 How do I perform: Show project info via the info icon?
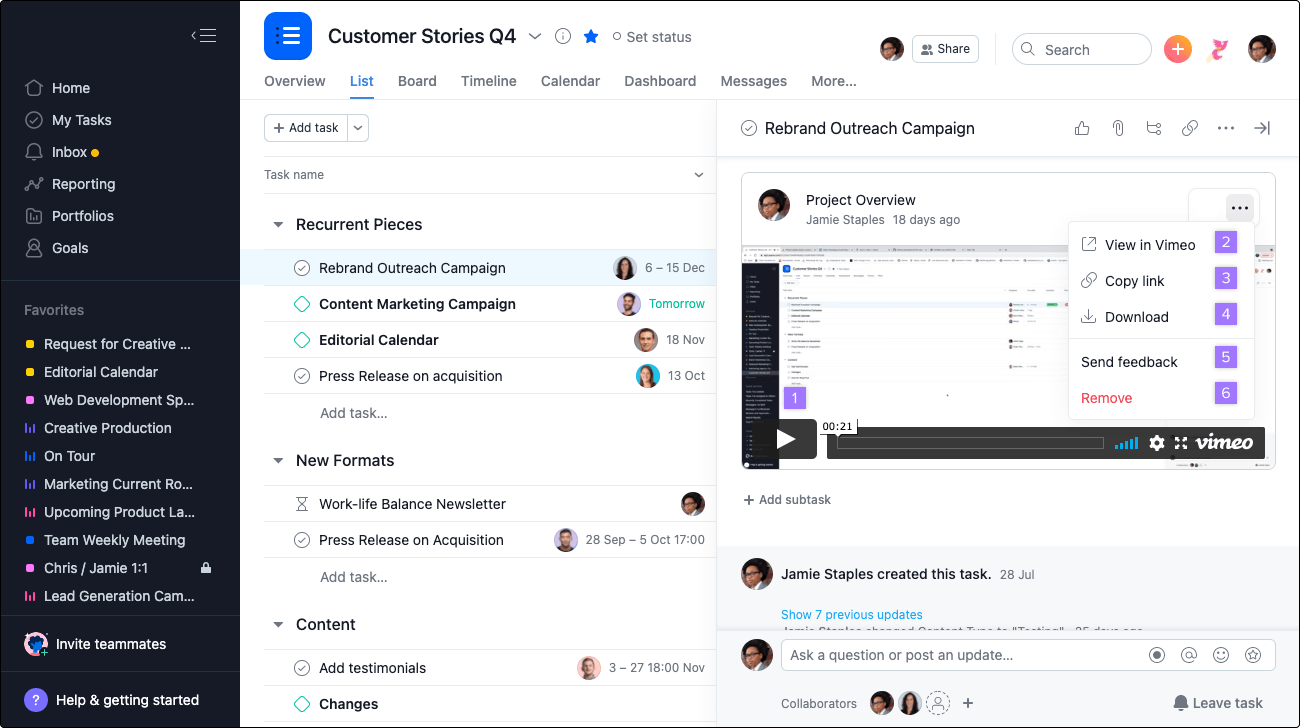(563, 36)
